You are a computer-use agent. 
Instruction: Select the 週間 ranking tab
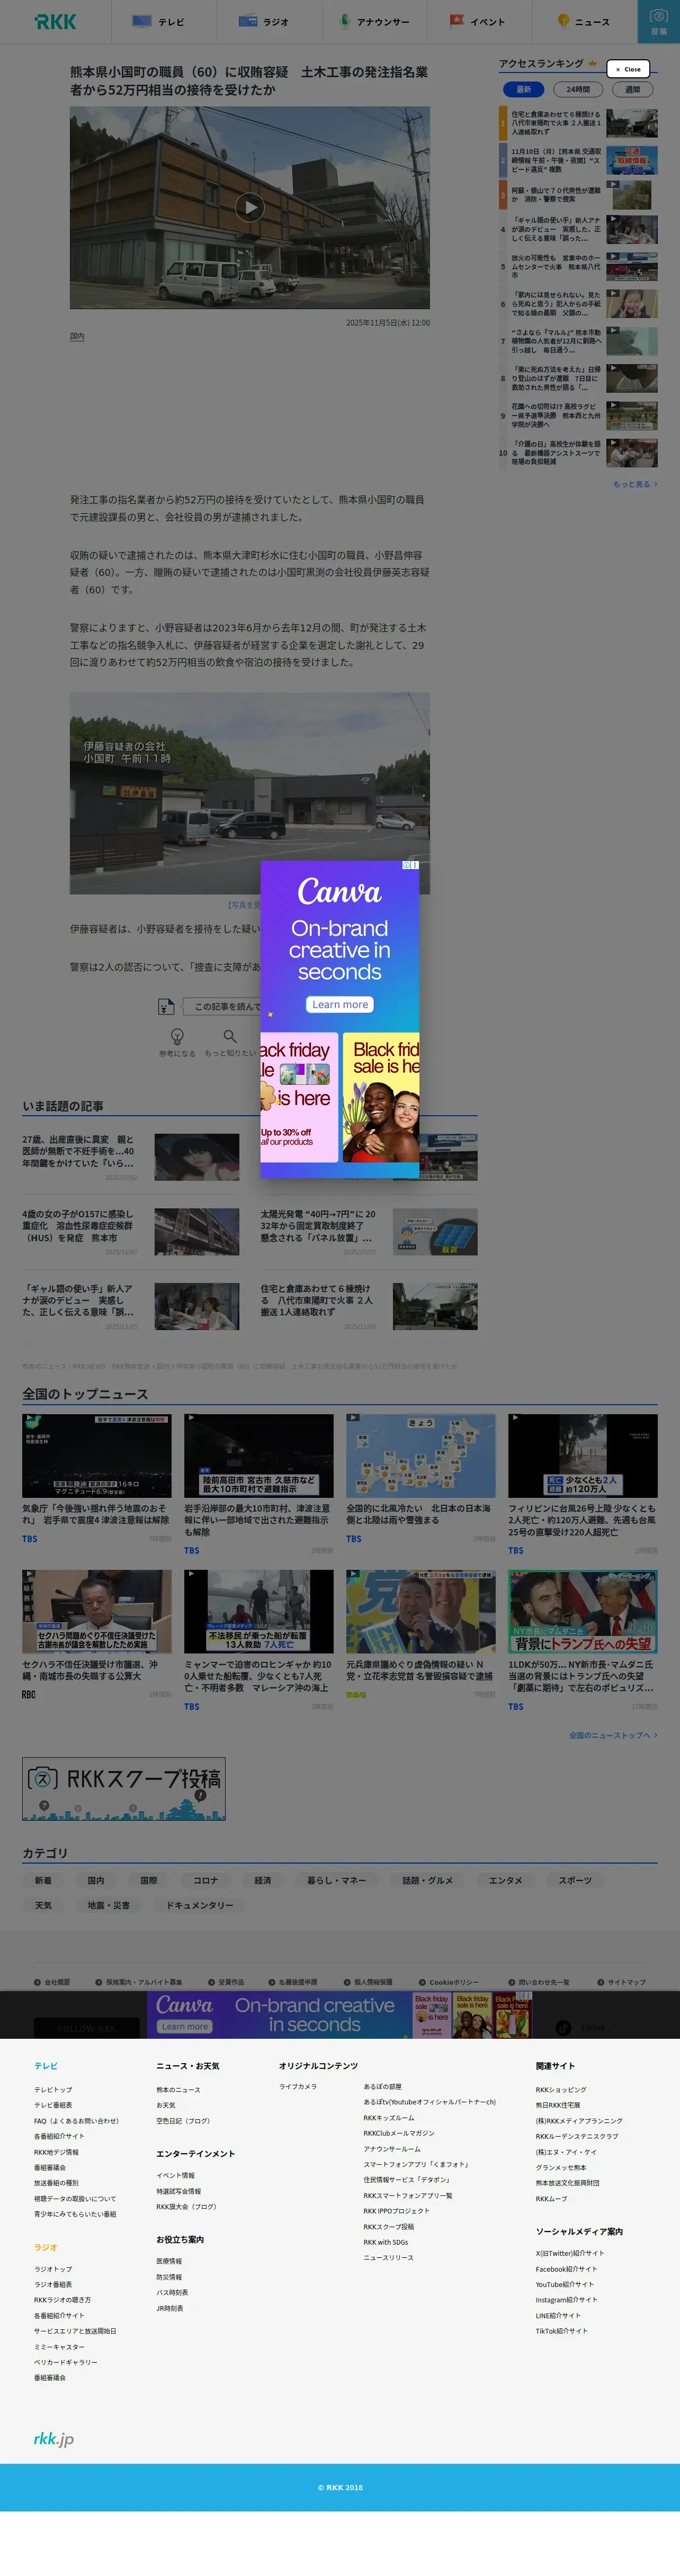pyautogui.click(x=632, y=89)
